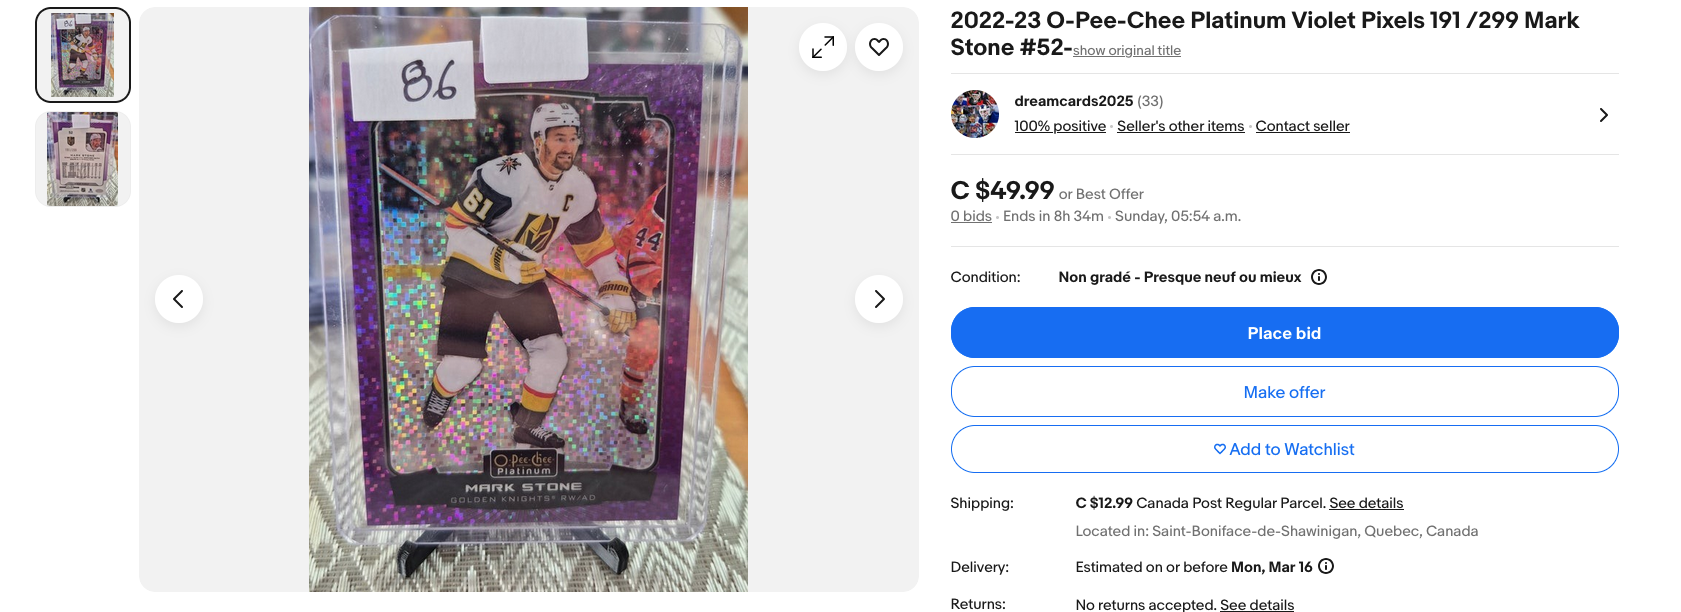Add item to favorites with heart icon

[879, 47]
